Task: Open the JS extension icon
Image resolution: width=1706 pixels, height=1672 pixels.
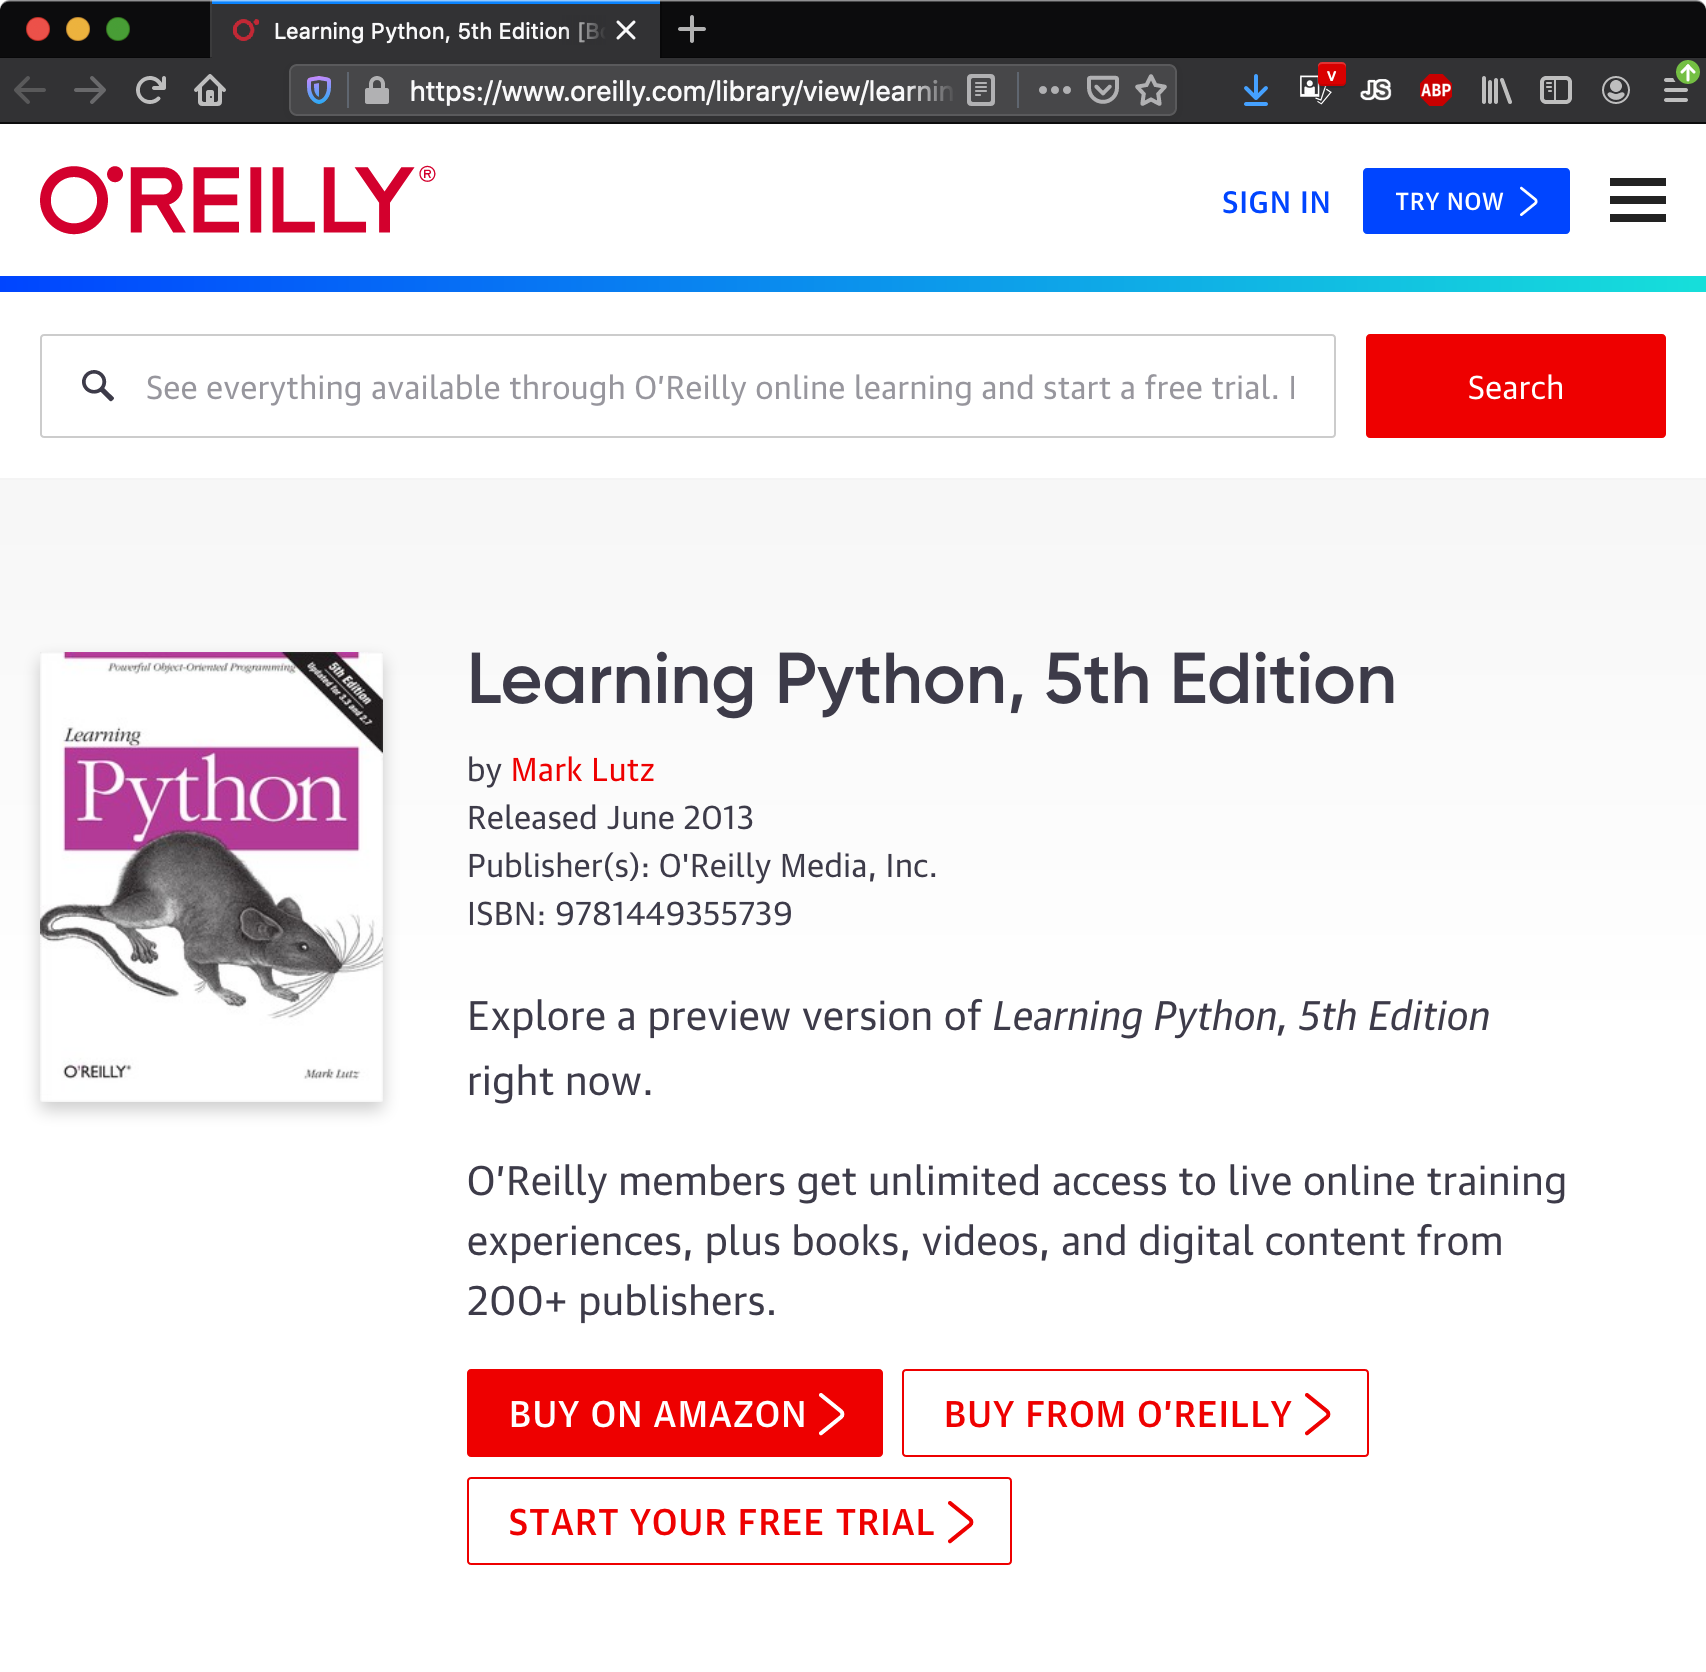Action: 1375,91
